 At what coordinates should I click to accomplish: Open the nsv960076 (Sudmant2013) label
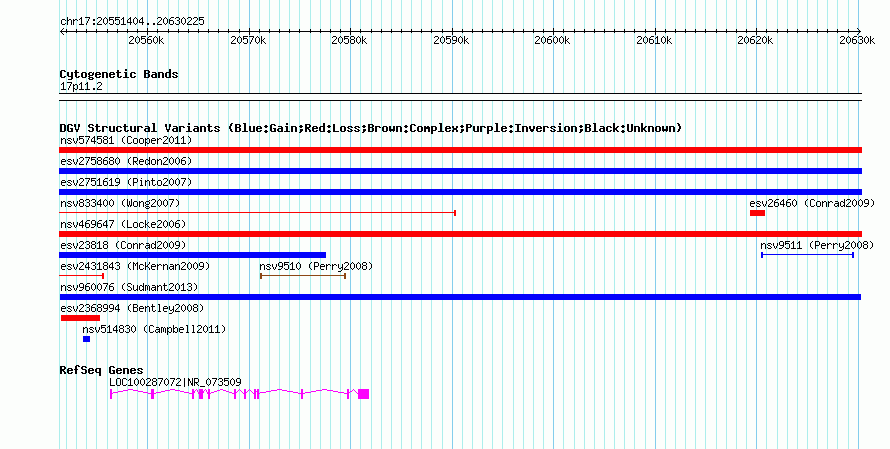click(129, 287)
